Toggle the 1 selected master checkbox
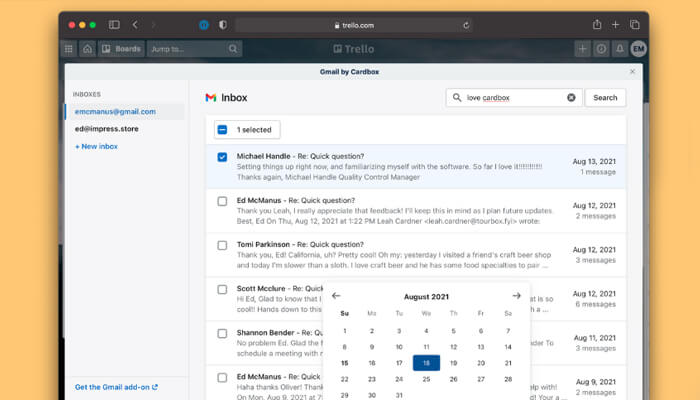700x400 pixels. click(x=222, y=130)
